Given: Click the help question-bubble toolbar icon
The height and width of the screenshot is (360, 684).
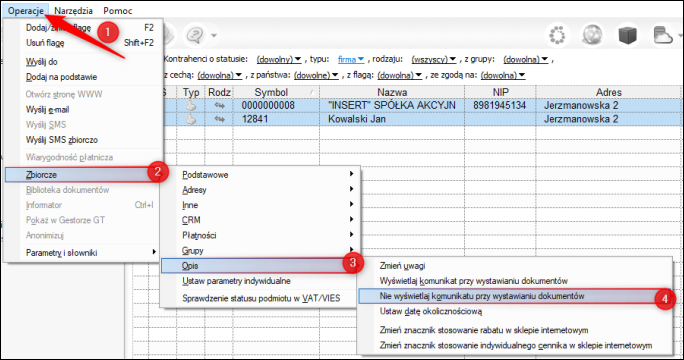Looking at the screenshot, I should tap(195, 35).
